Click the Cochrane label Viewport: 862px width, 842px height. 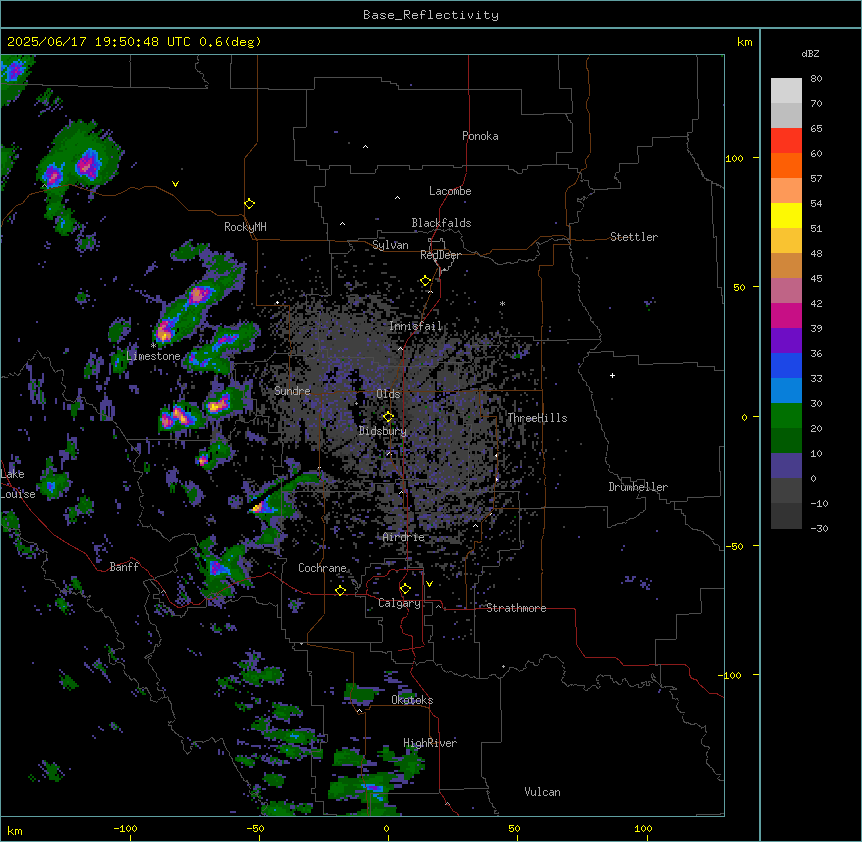click(322, 568)
